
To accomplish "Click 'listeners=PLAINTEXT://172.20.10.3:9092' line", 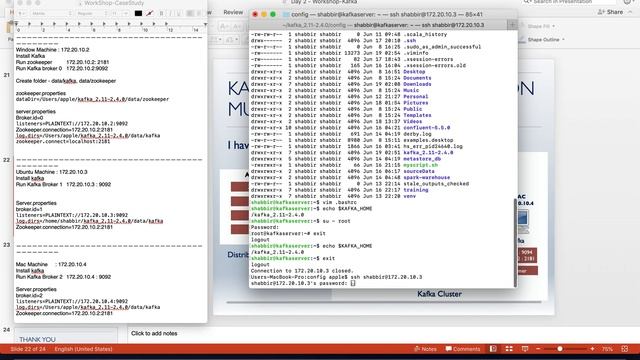I will [x=72, y=215].
